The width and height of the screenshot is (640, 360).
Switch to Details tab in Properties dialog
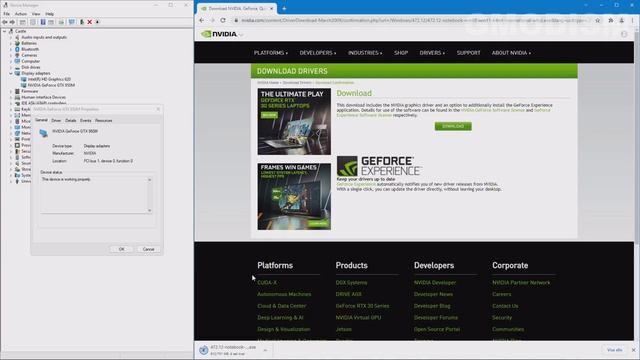coord(71,120)
